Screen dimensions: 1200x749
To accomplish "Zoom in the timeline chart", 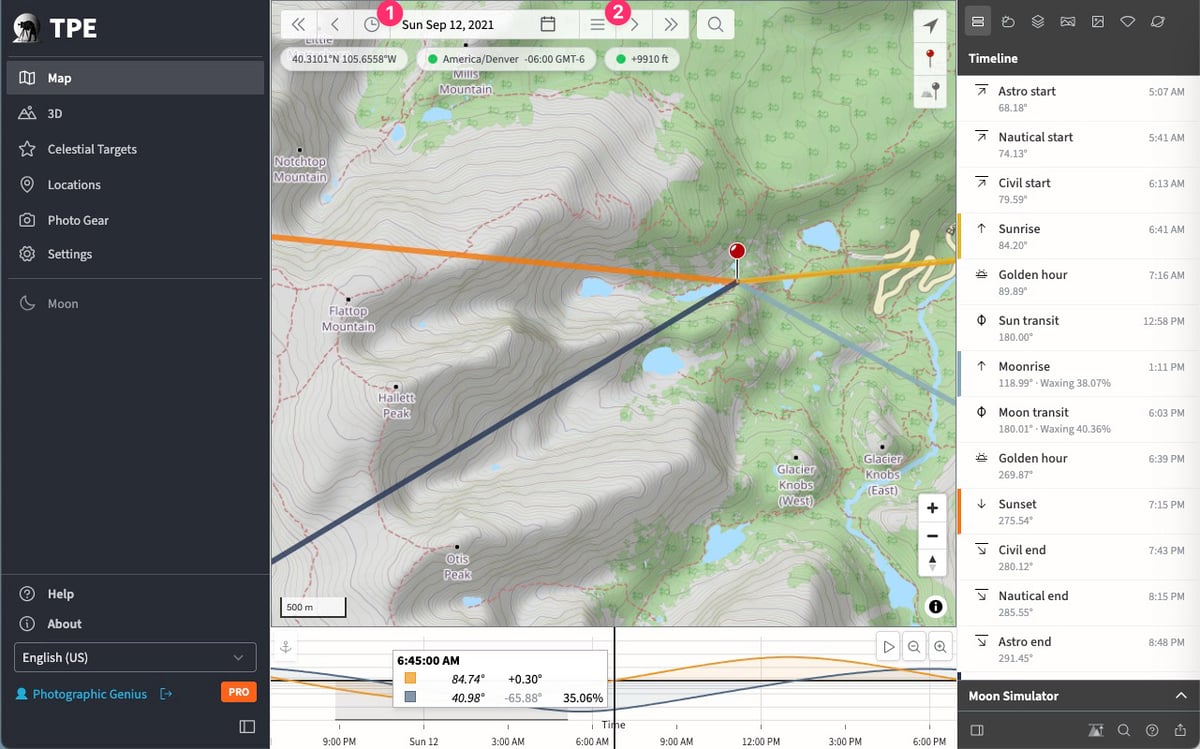I will (x=940, y=647).
